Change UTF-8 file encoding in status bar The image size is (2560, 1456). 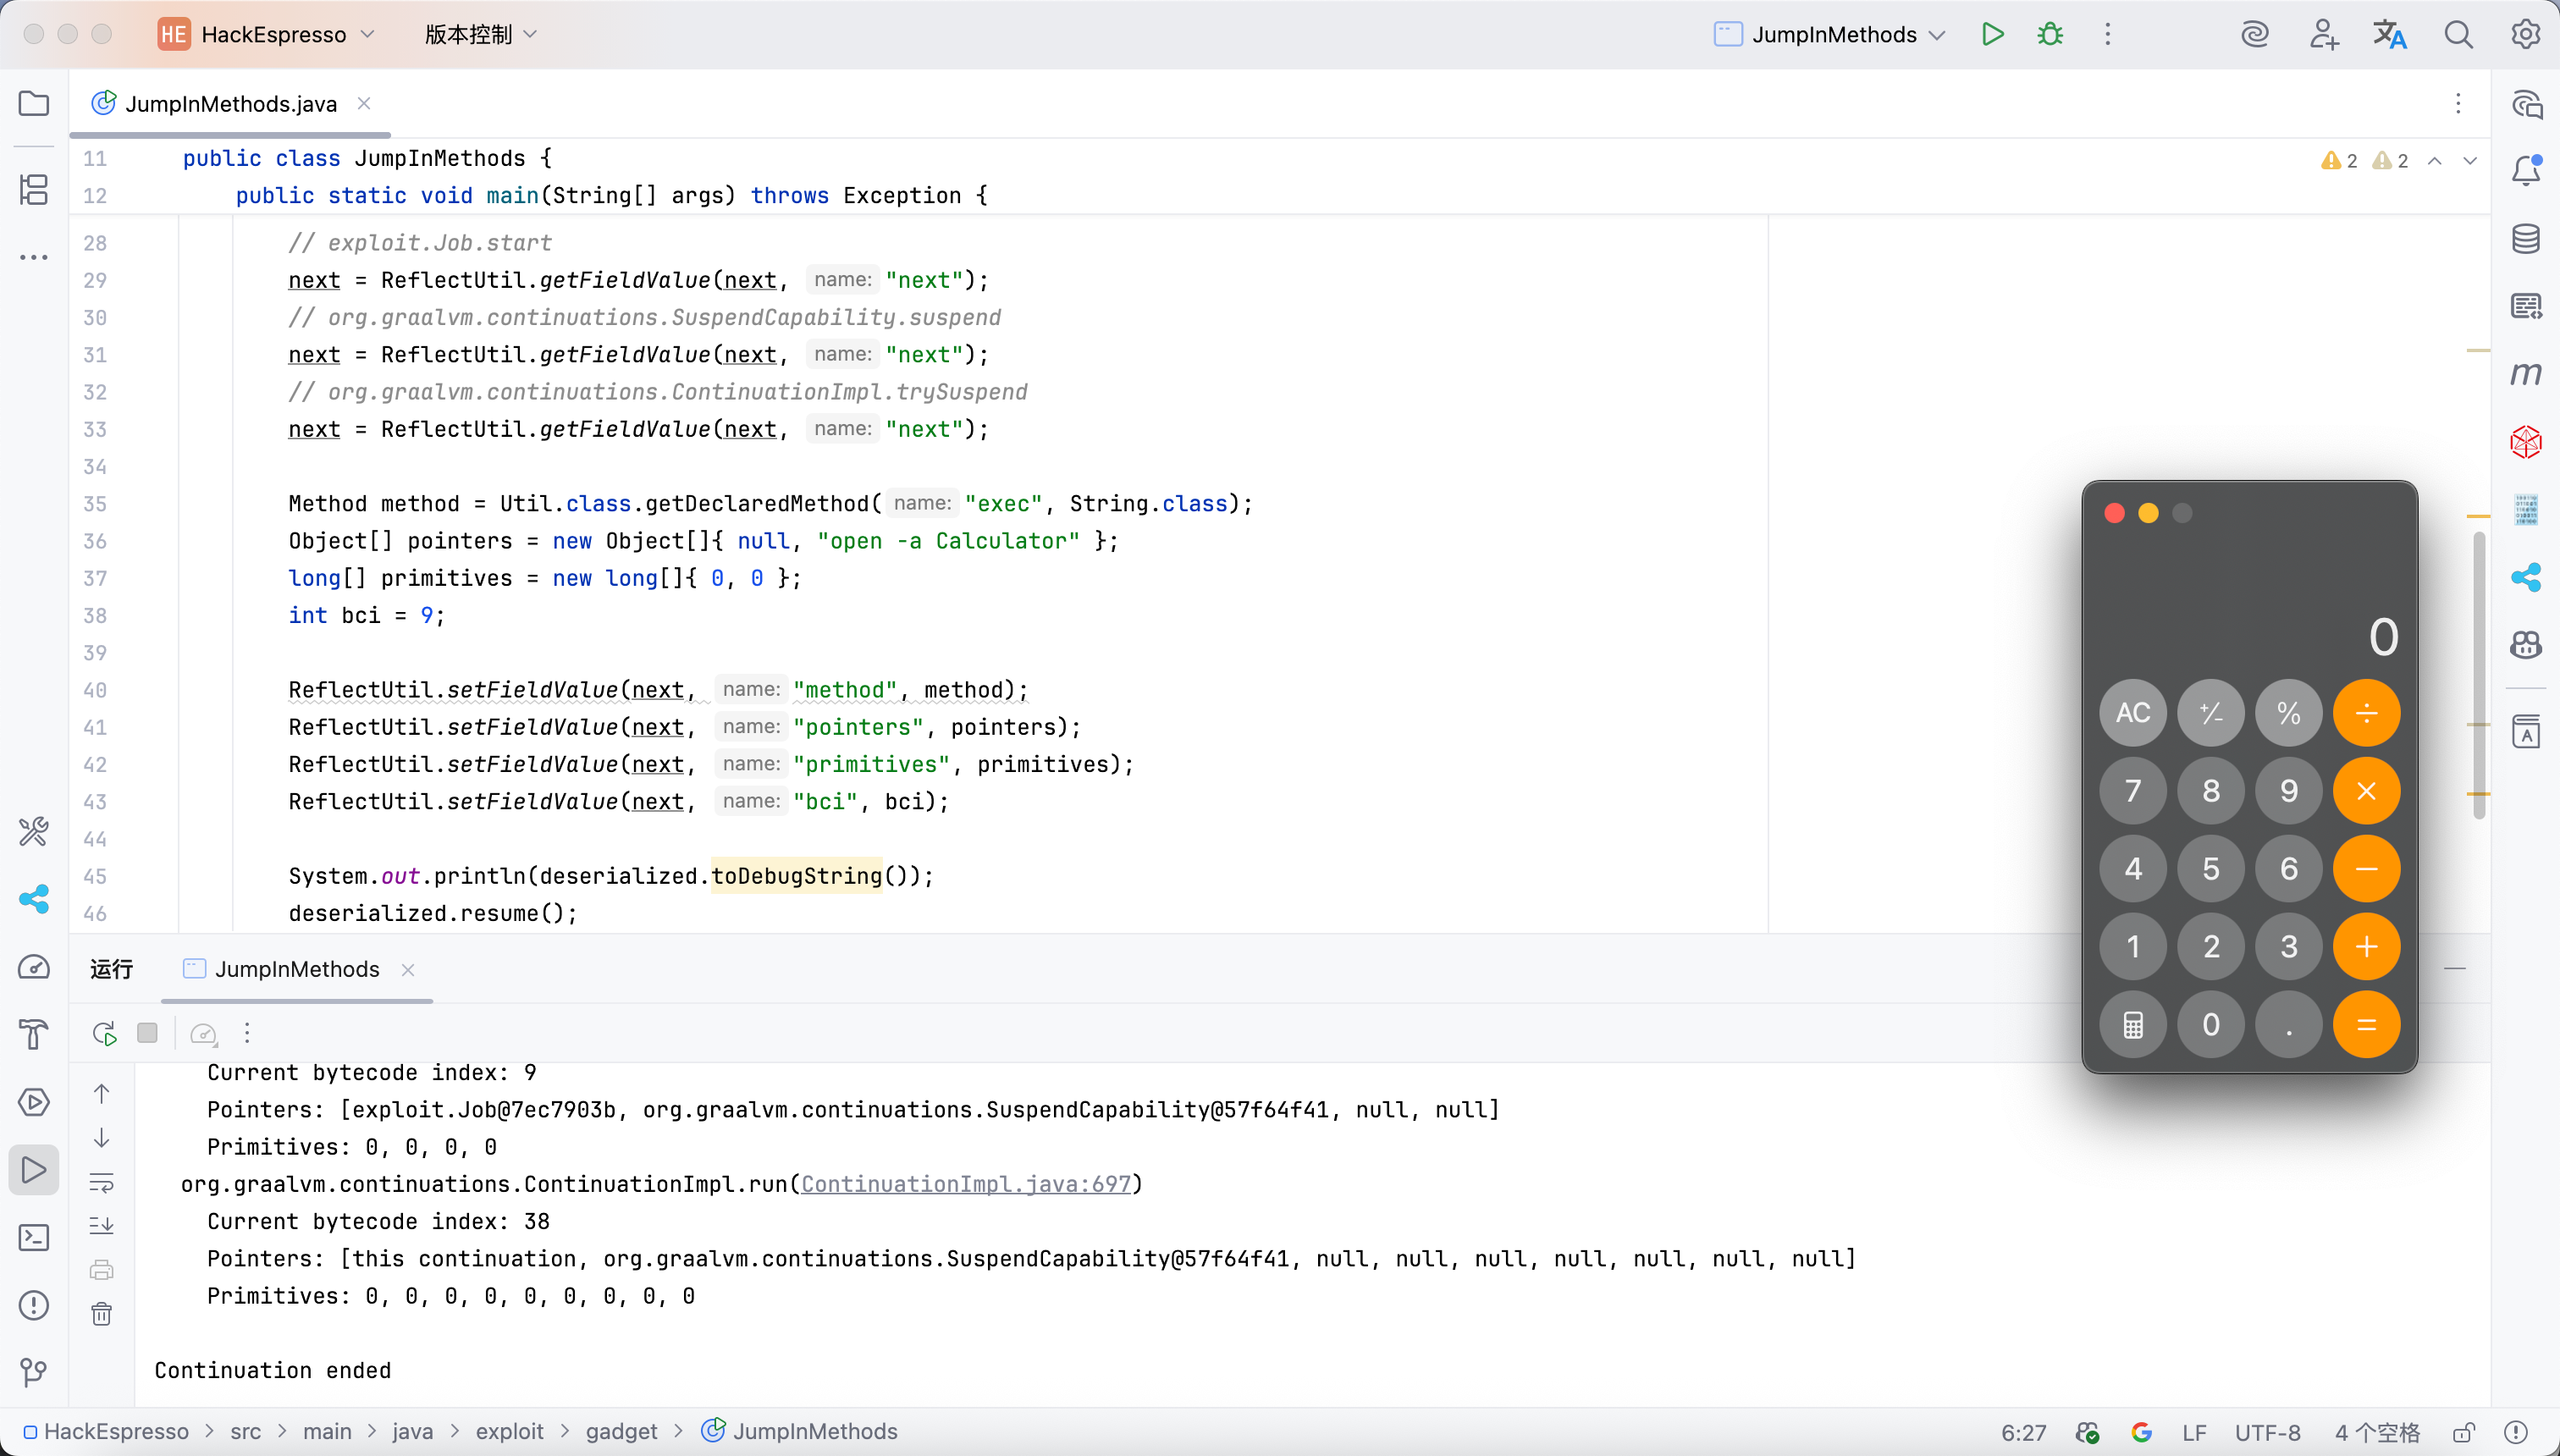click(2267, 1432)
